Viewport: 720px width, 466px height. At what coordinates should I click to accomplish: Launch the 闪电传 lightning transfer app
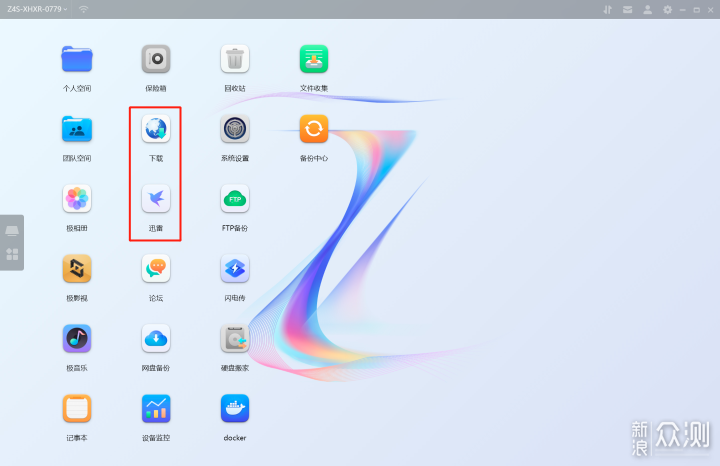coord(235,269)
